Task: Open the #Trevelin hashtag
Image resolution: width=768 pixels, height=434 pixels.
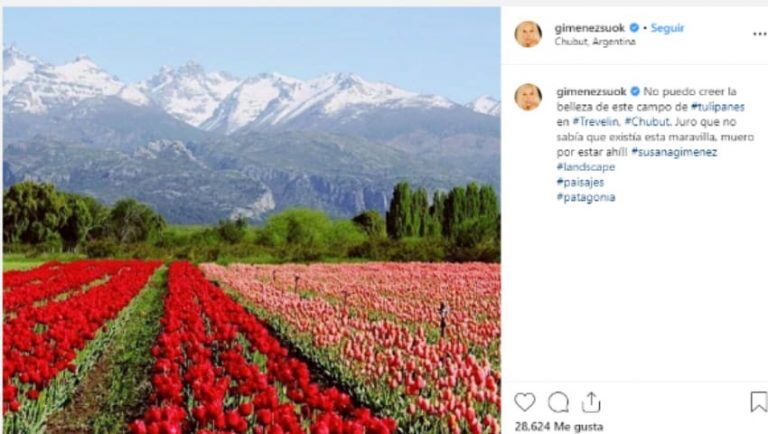Action: (x=596, y=121)
